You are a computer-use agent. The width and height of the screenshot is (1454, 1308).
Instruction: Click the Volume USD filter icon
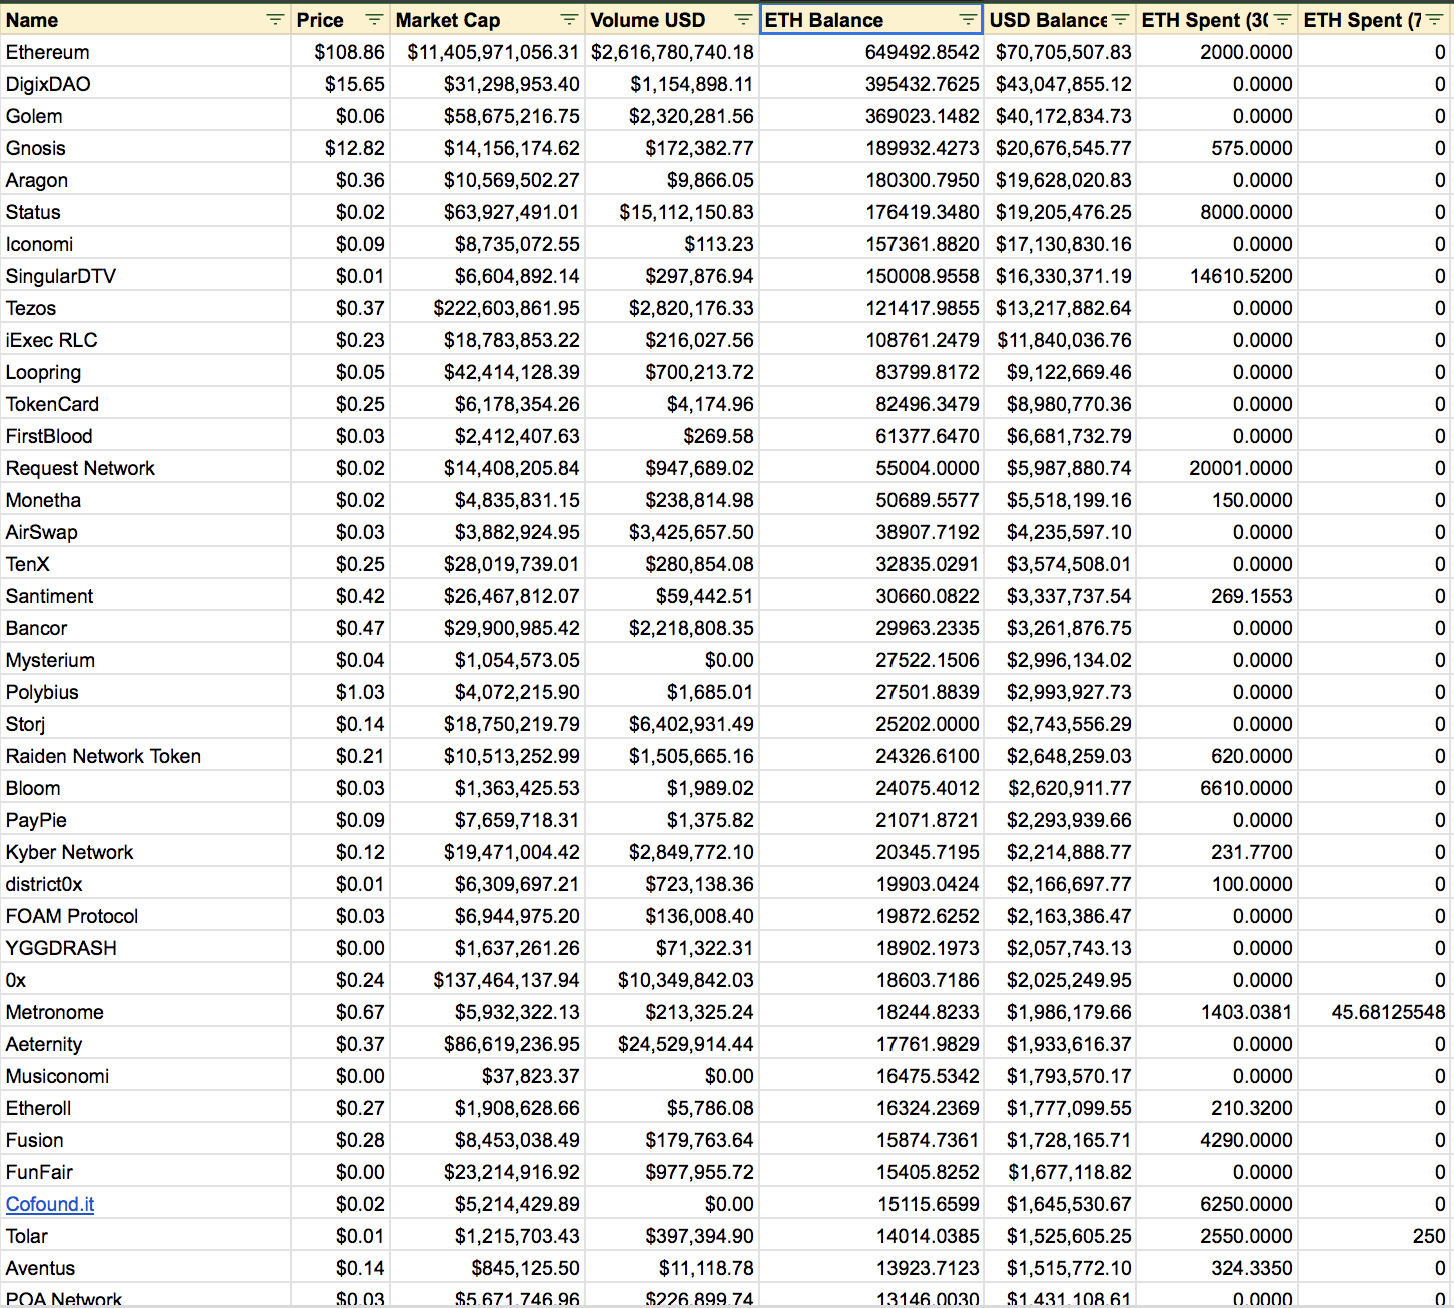tap(743, 20)
